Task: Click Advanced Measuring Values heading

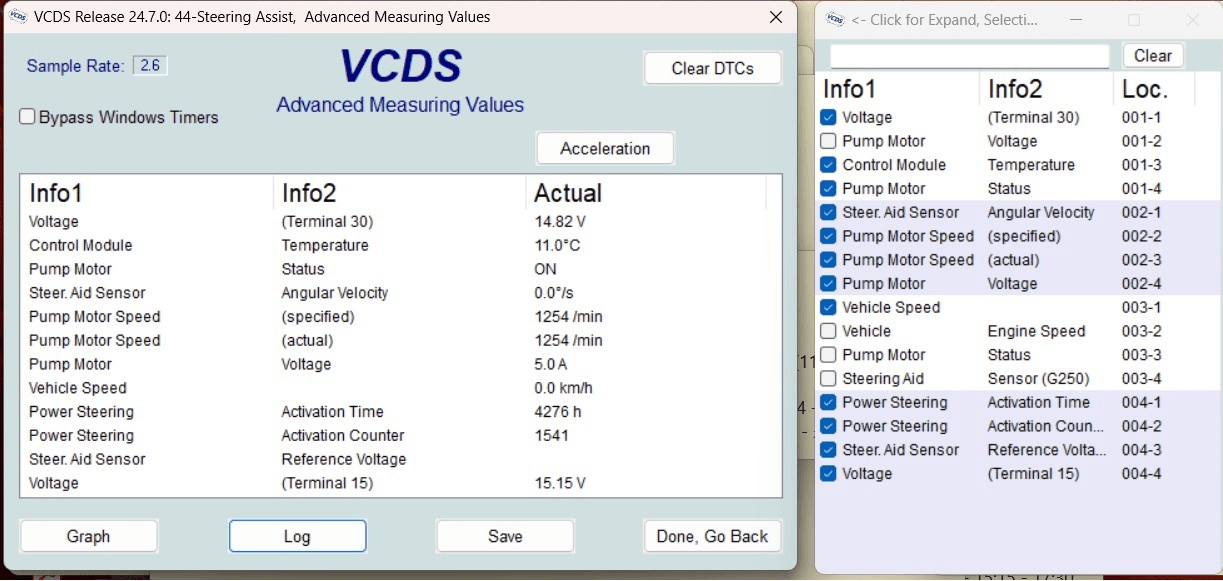Action: [400, 105]
